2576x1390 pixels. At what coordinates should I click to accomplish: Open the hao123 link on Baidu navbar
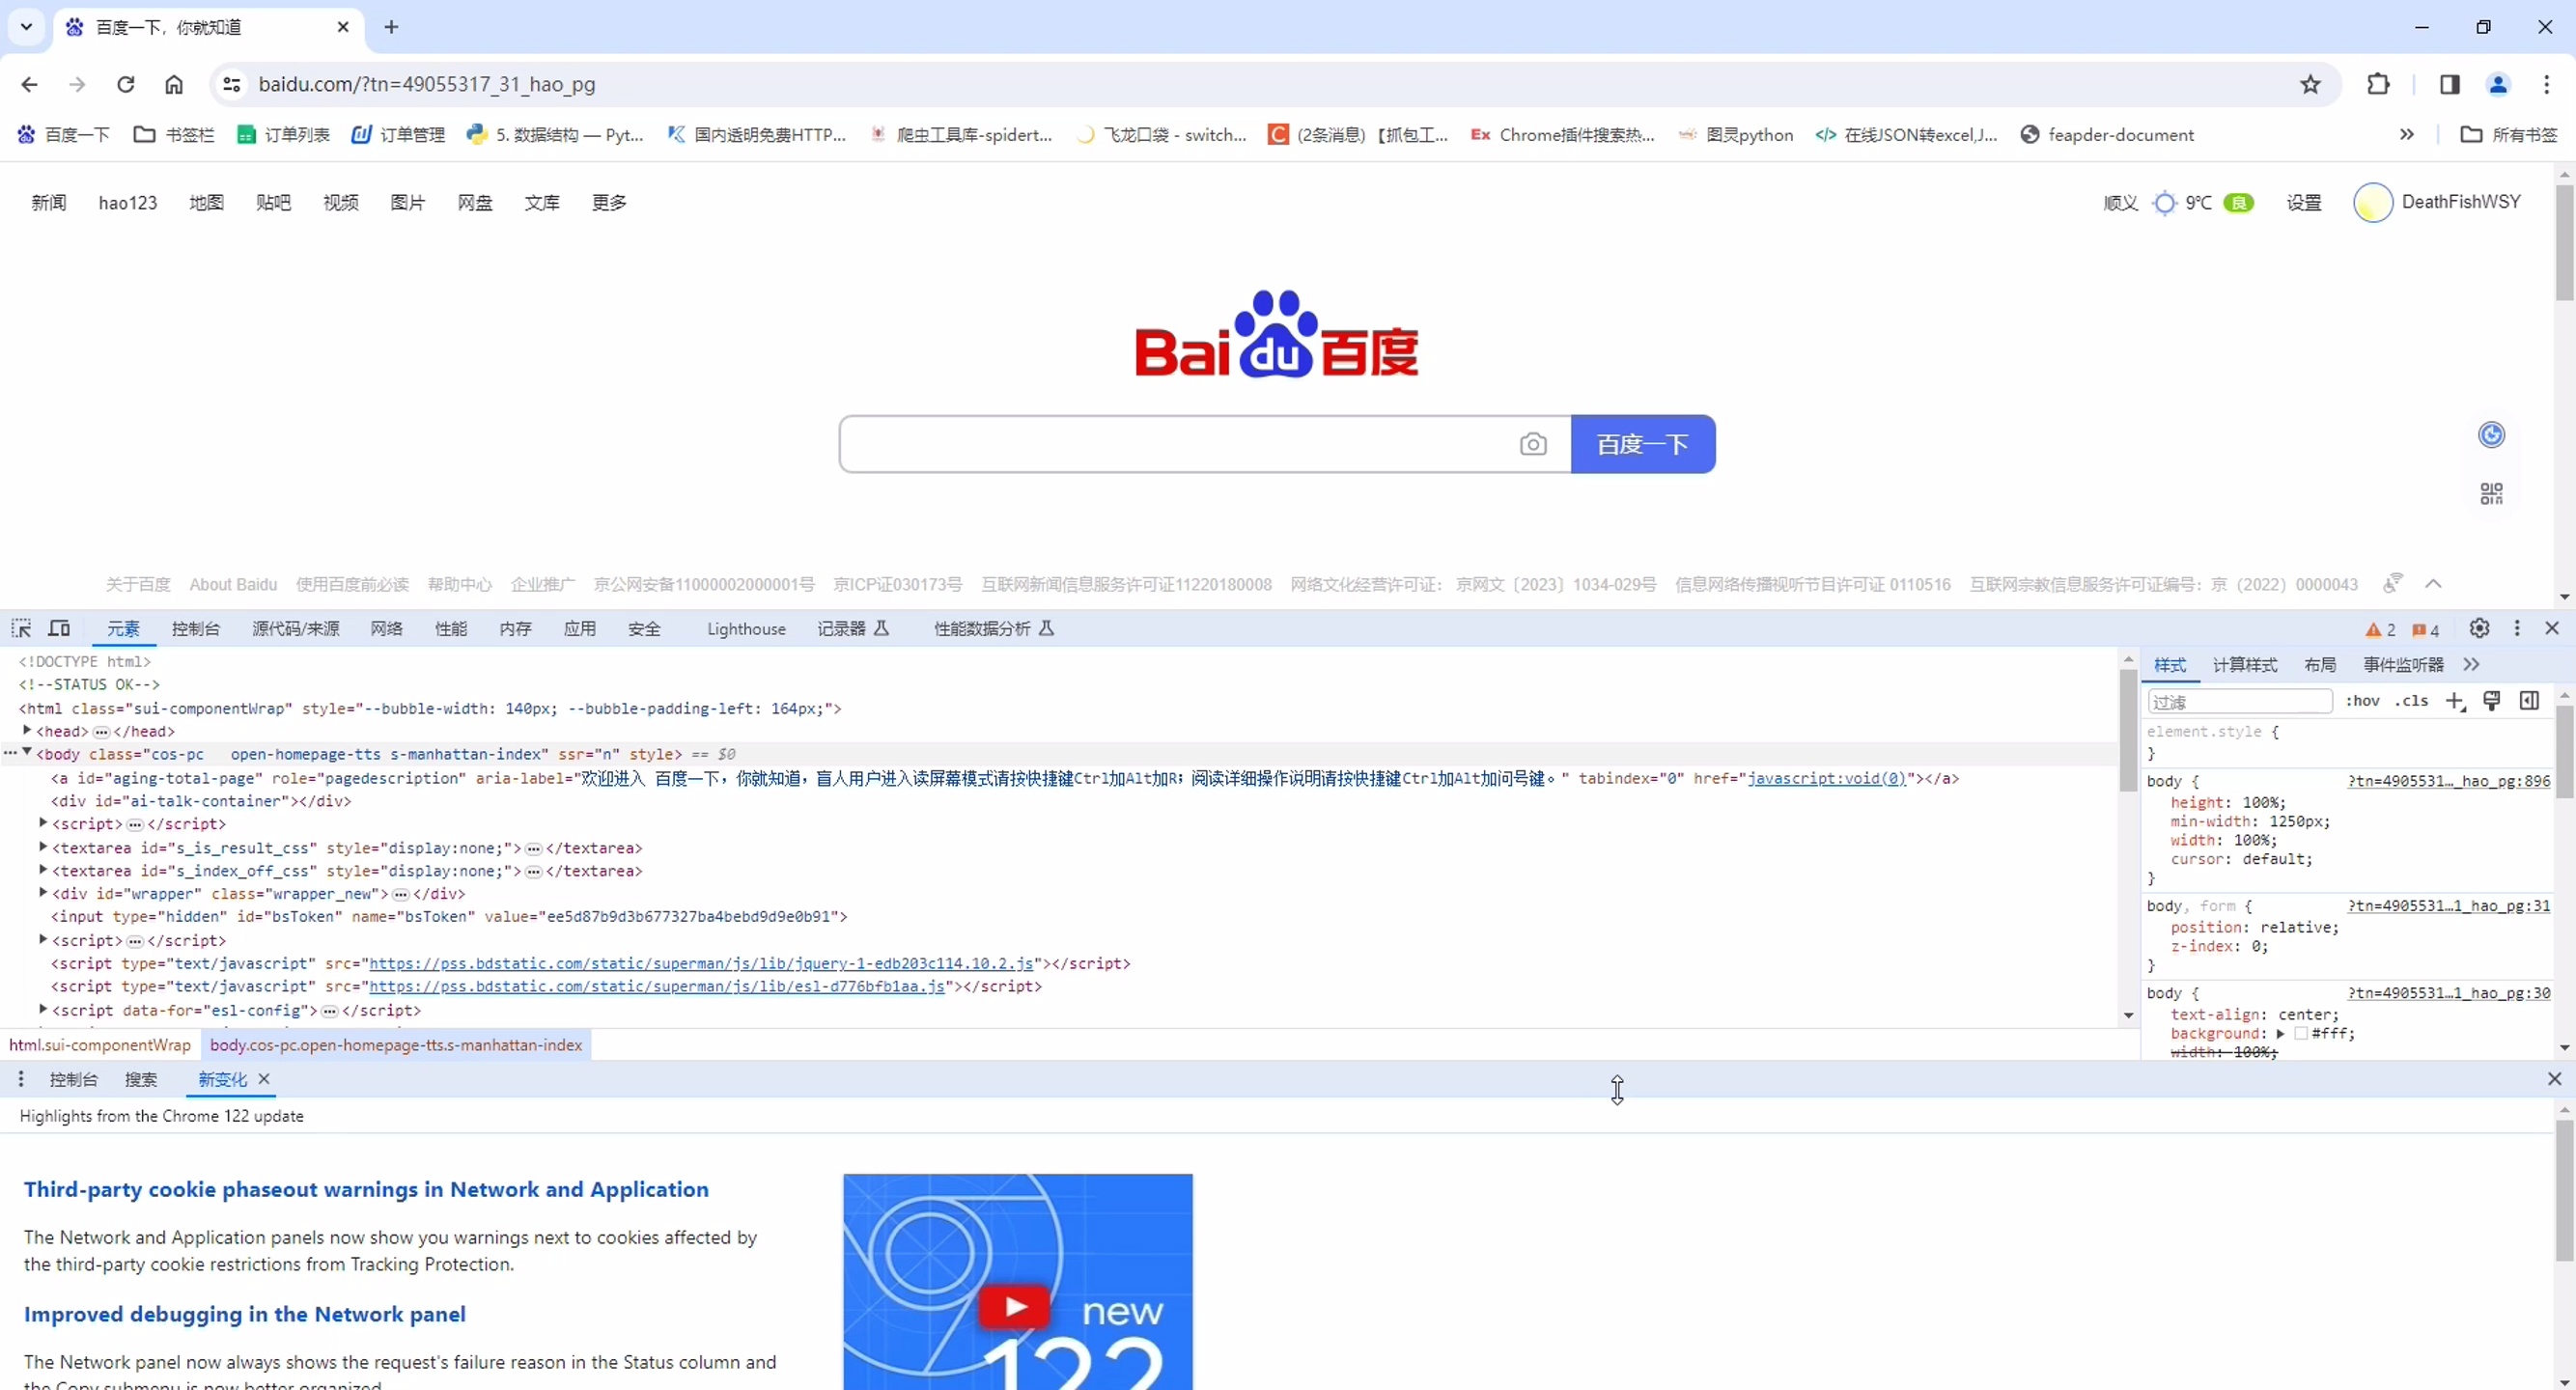128,202
